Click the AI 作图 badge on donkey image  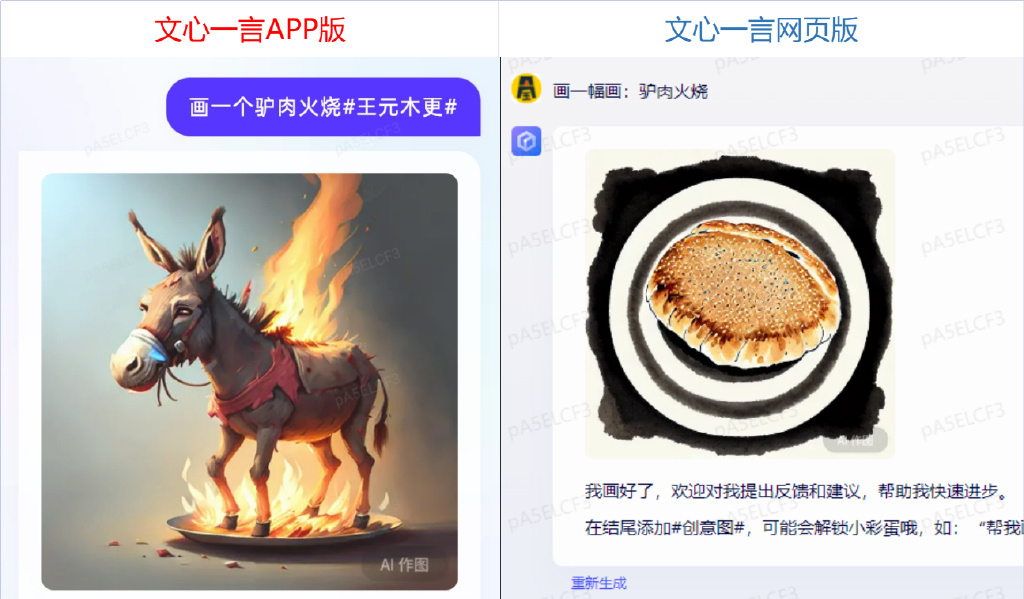404,564
